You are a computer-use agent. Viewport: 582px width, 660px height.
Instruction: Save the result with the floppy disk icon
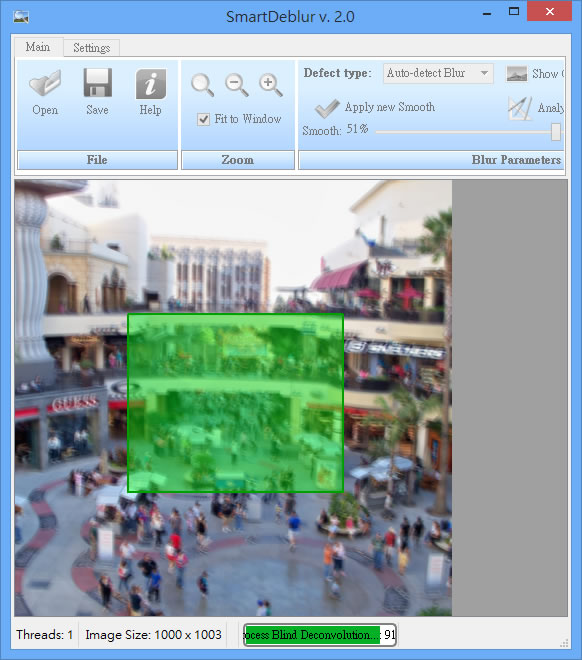tap(98, 83)
